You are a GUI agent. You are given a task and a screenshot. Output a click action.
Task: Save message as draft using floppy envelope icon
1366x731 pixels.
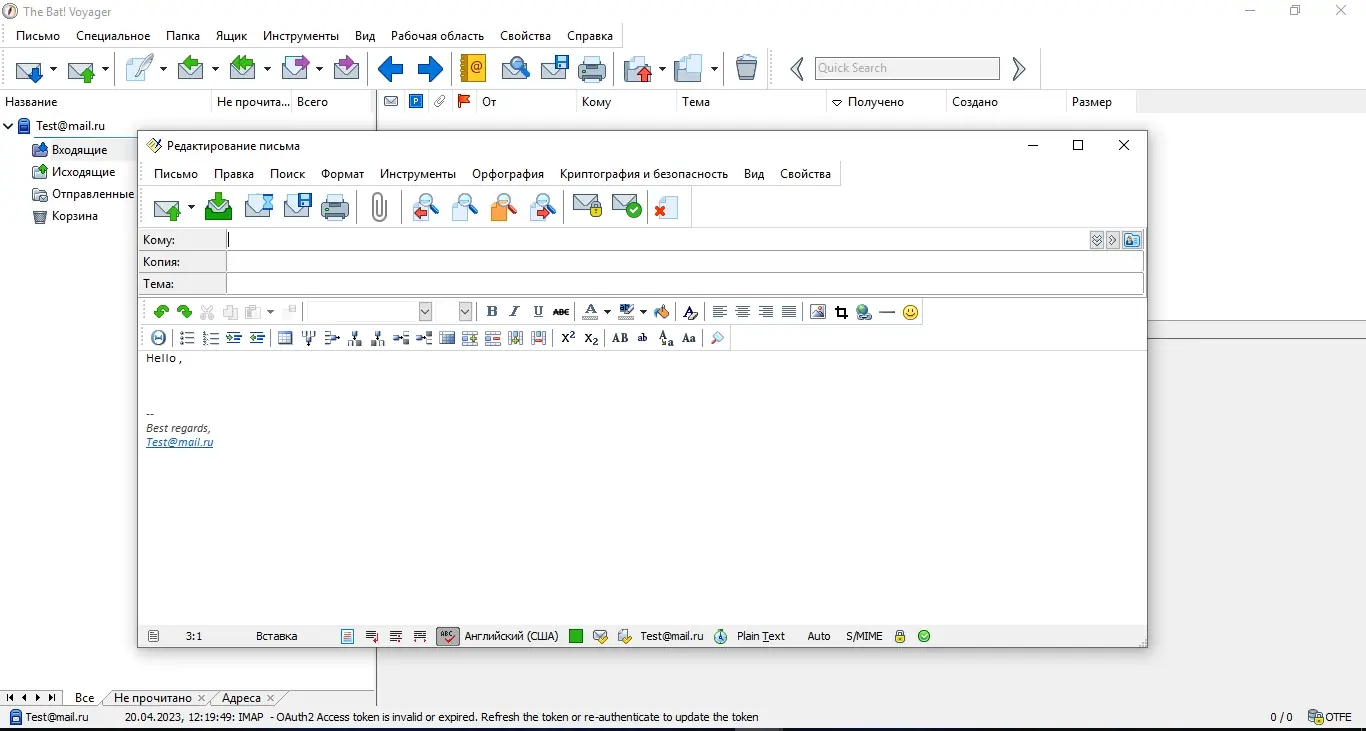click(x=297, y=207)
